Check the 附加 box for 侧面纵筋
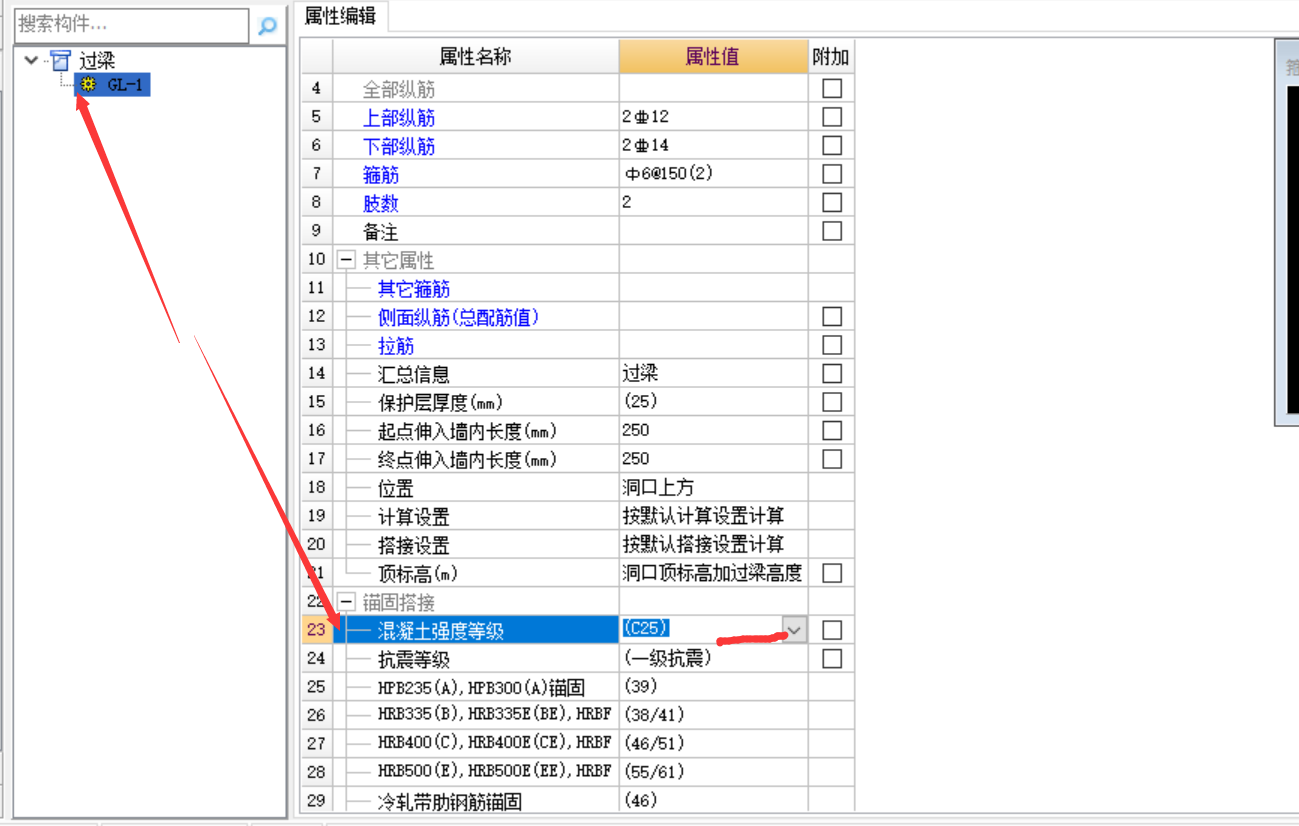Viewport: 1299px width, 826px height. pos(832,317)
